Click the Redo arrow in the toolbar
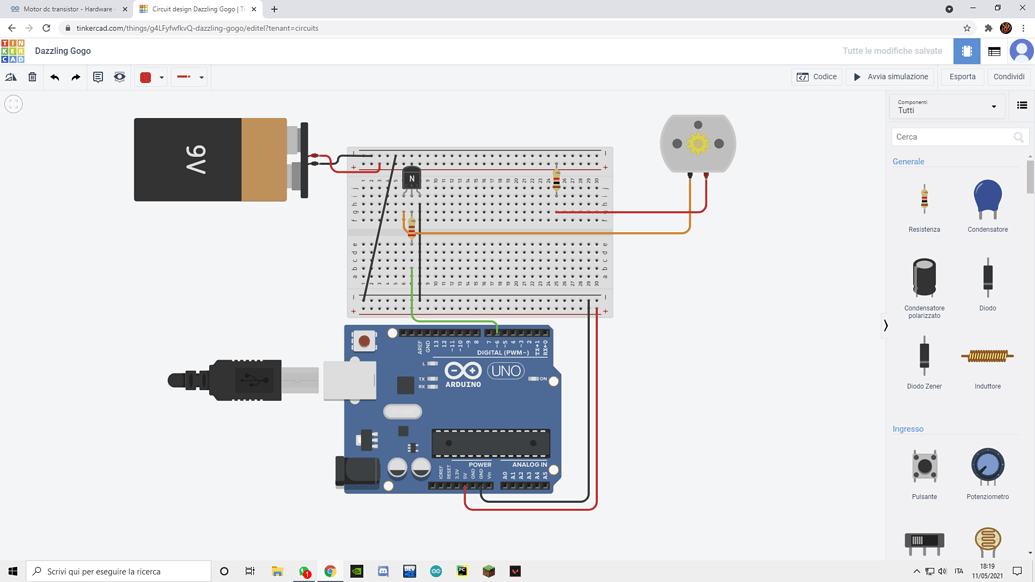Image resolution: width=1035 pixels, height=582 pixels. tap(78, 76)
